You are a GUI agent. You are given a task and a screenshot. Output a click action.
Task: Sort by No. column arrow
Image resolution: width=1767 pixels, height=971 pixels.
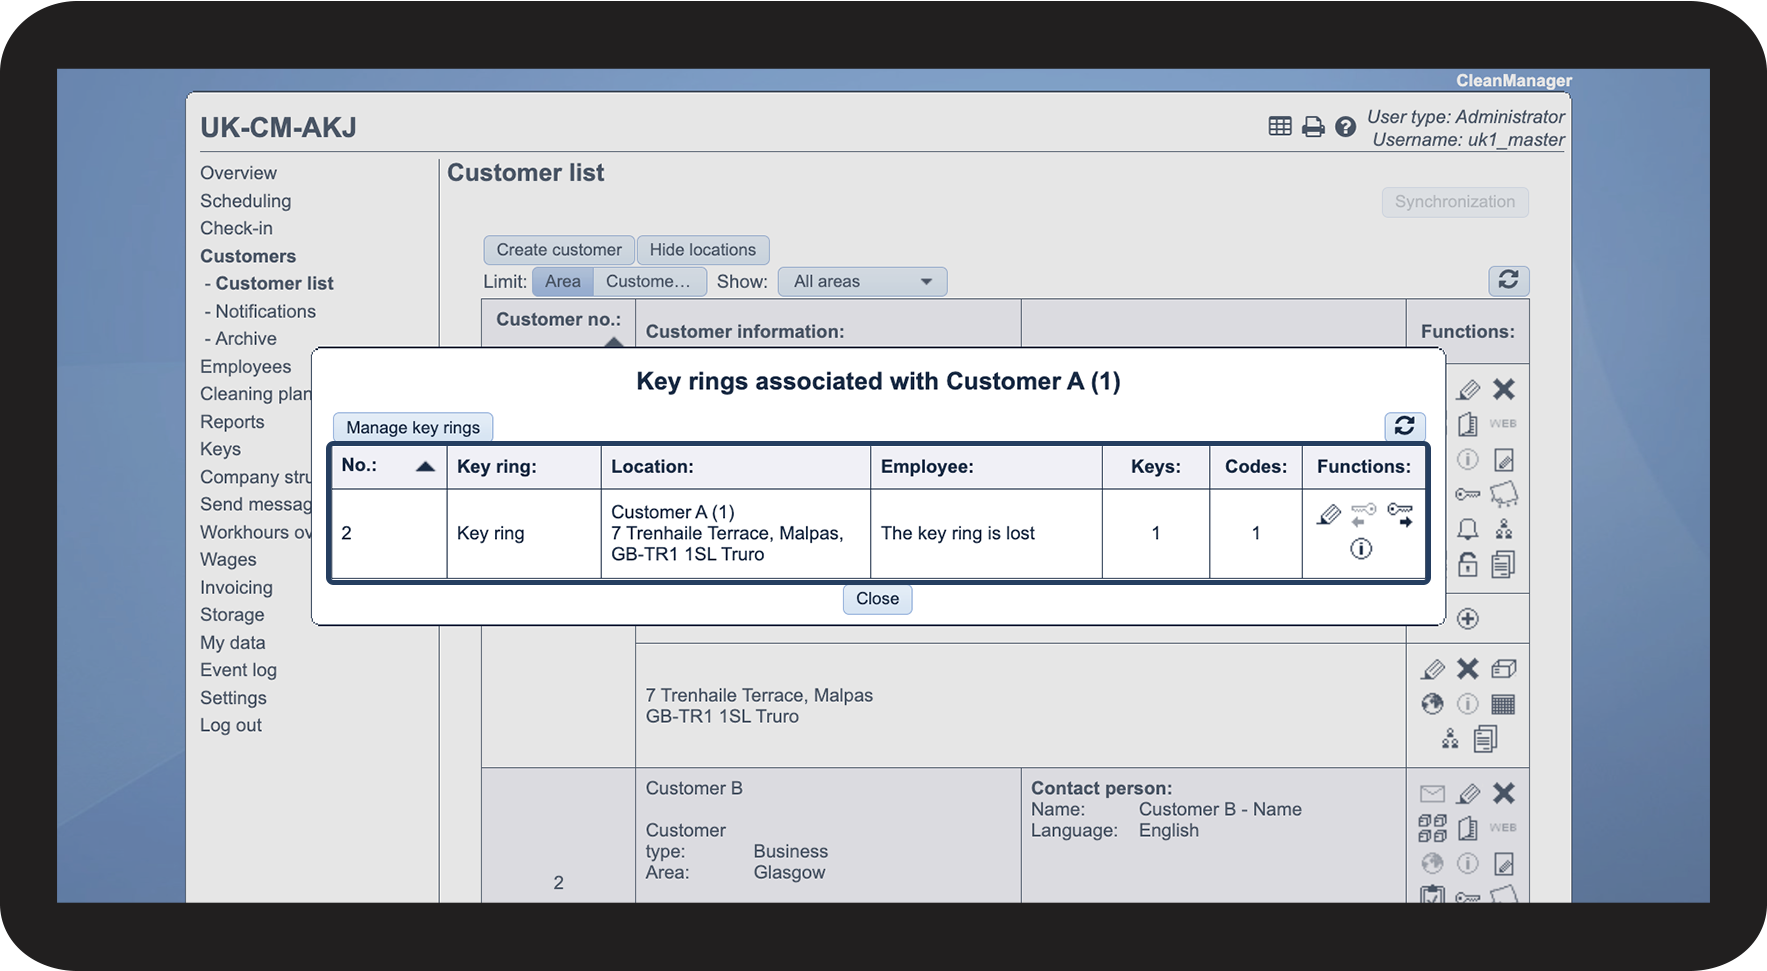(x=425, y=467)
